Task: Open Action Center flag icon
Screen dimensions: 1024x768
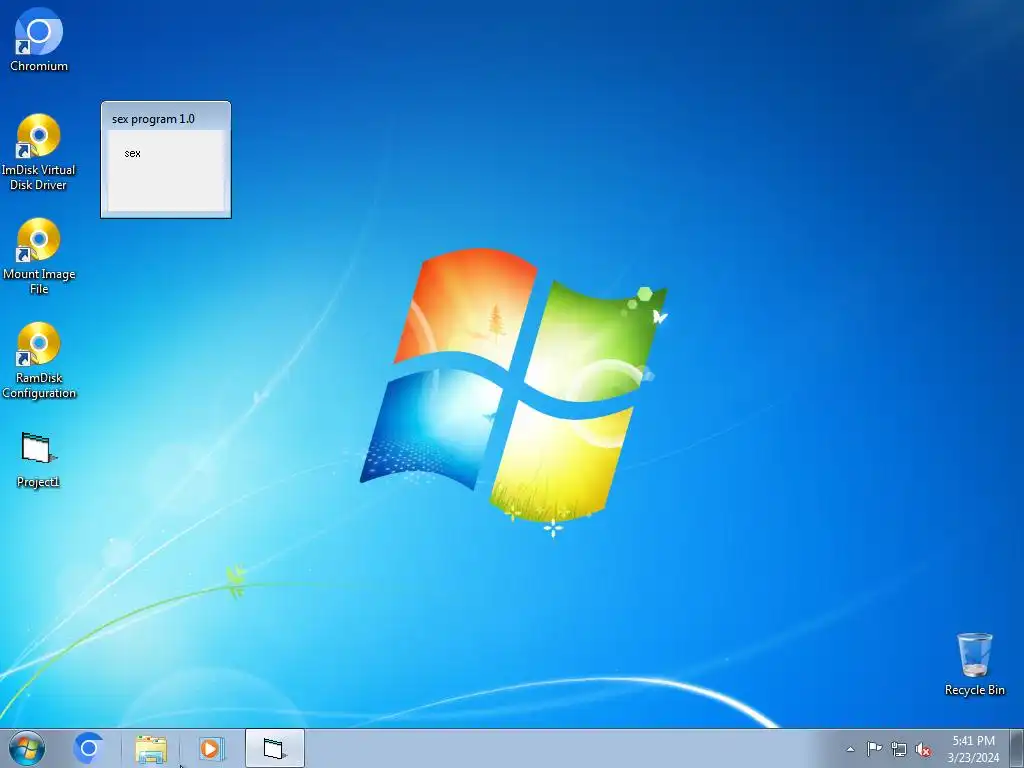Action: pyautogui.click(x=874, y=749)
